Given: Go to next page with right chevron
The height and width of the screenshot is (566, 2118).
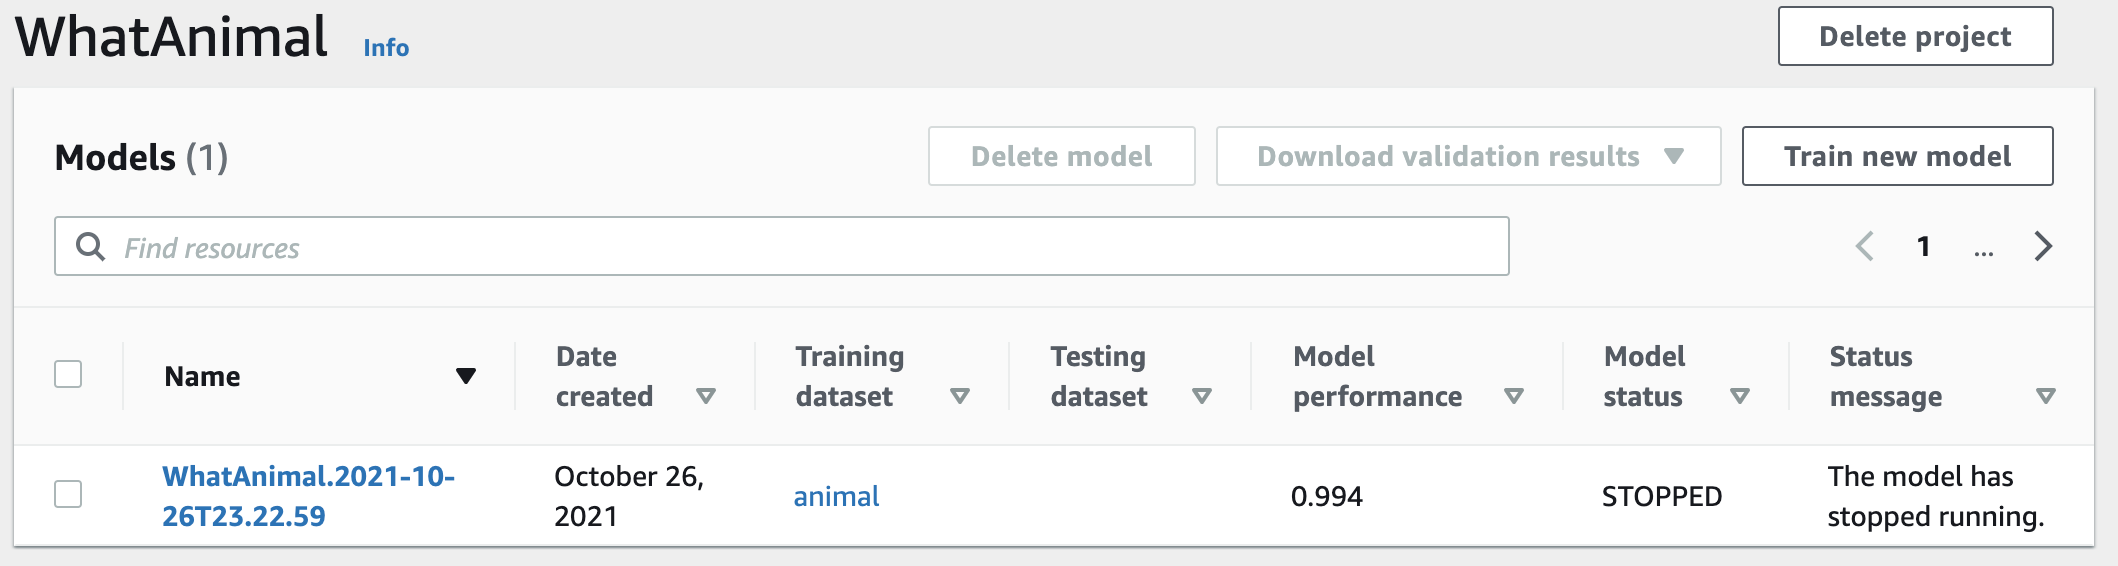Looking at the screenshot, I should pos(2043,246).
